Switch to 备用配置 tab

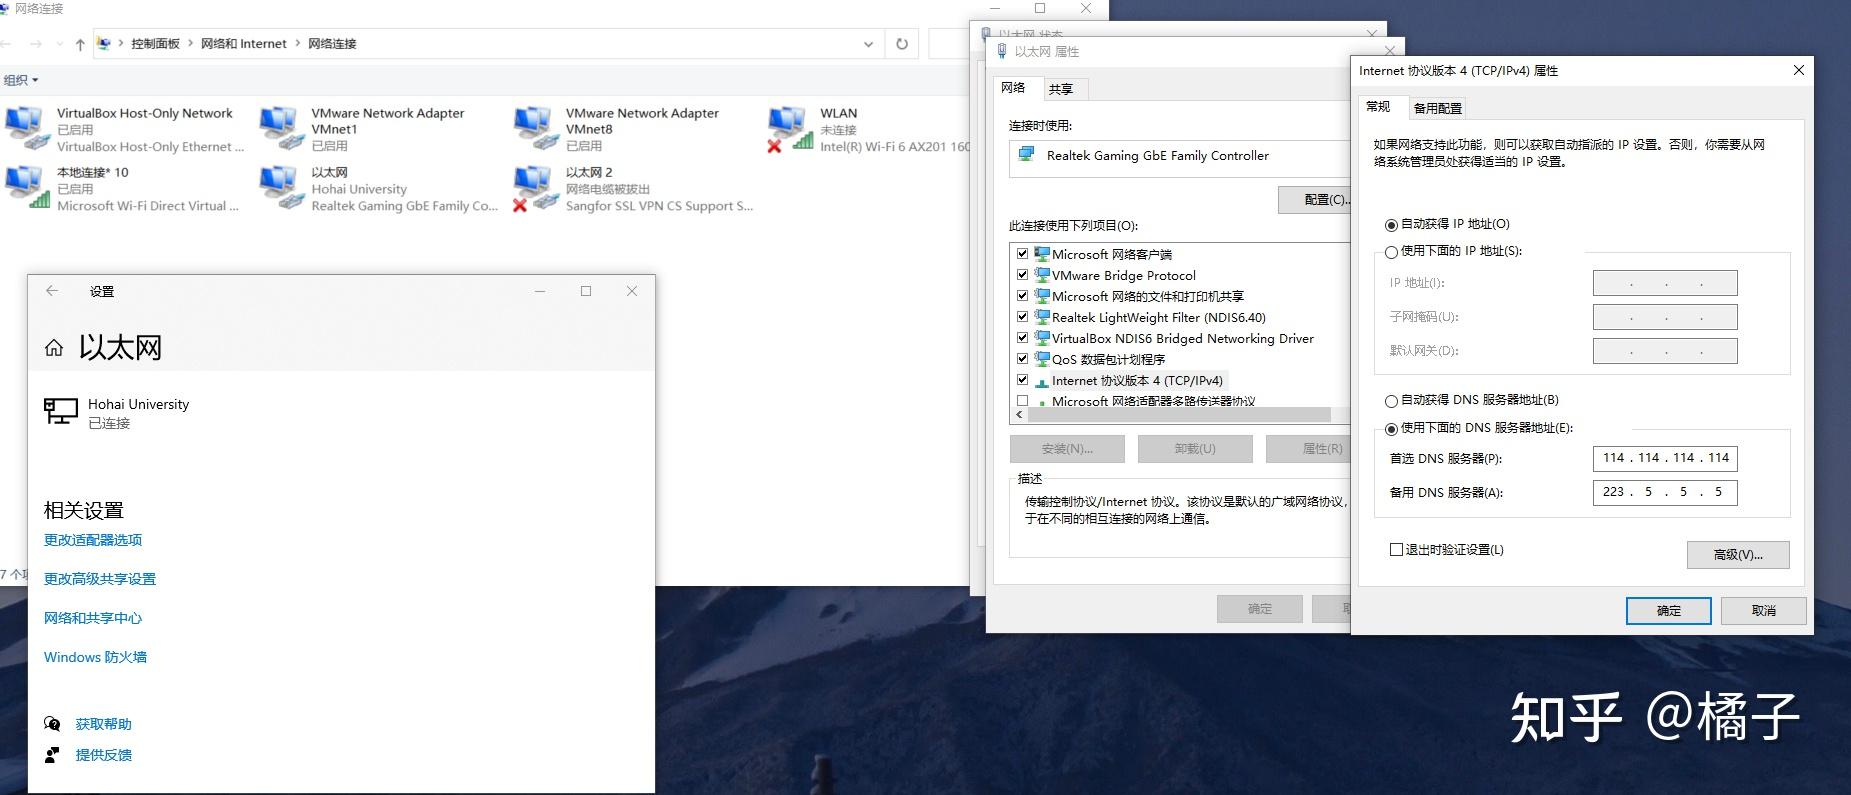(1438, 108)
